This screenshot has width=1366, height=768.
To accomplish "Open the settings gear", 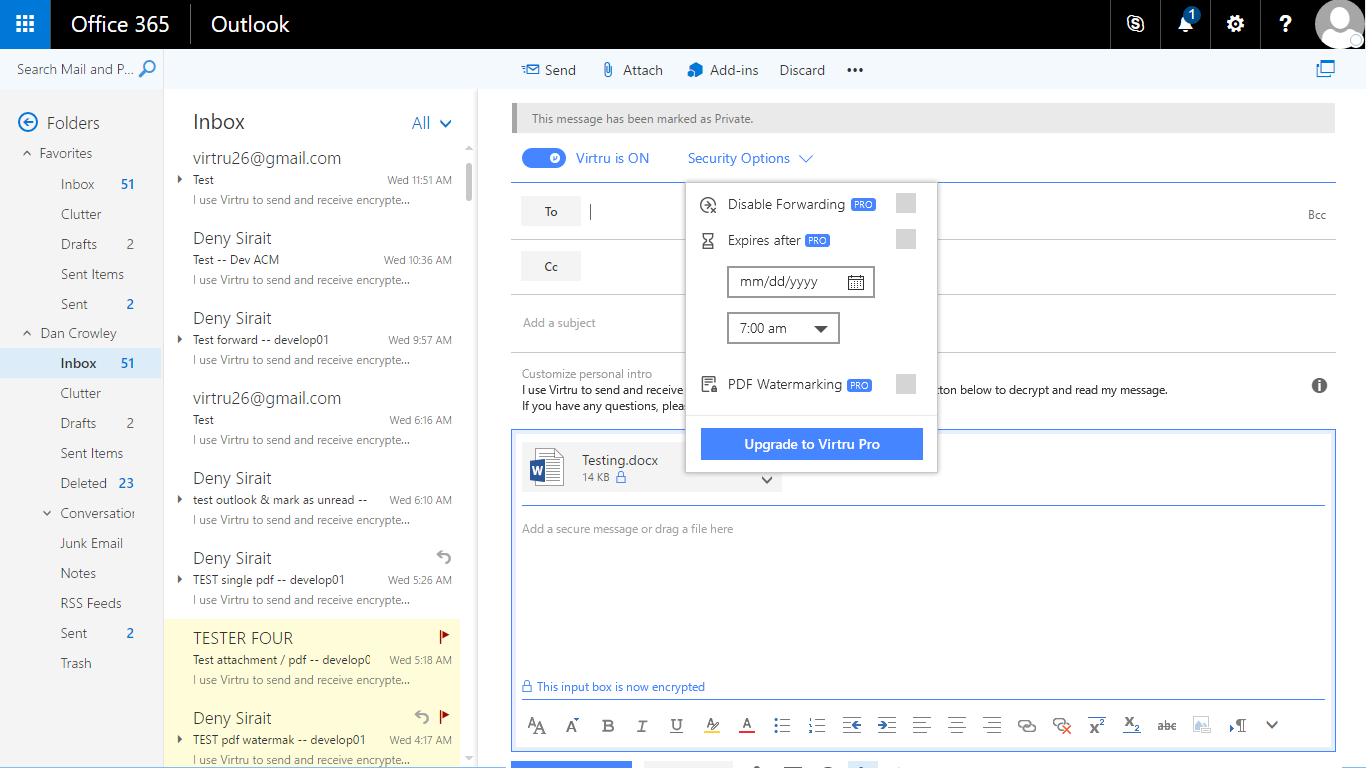I will (x=1235, y=24).
